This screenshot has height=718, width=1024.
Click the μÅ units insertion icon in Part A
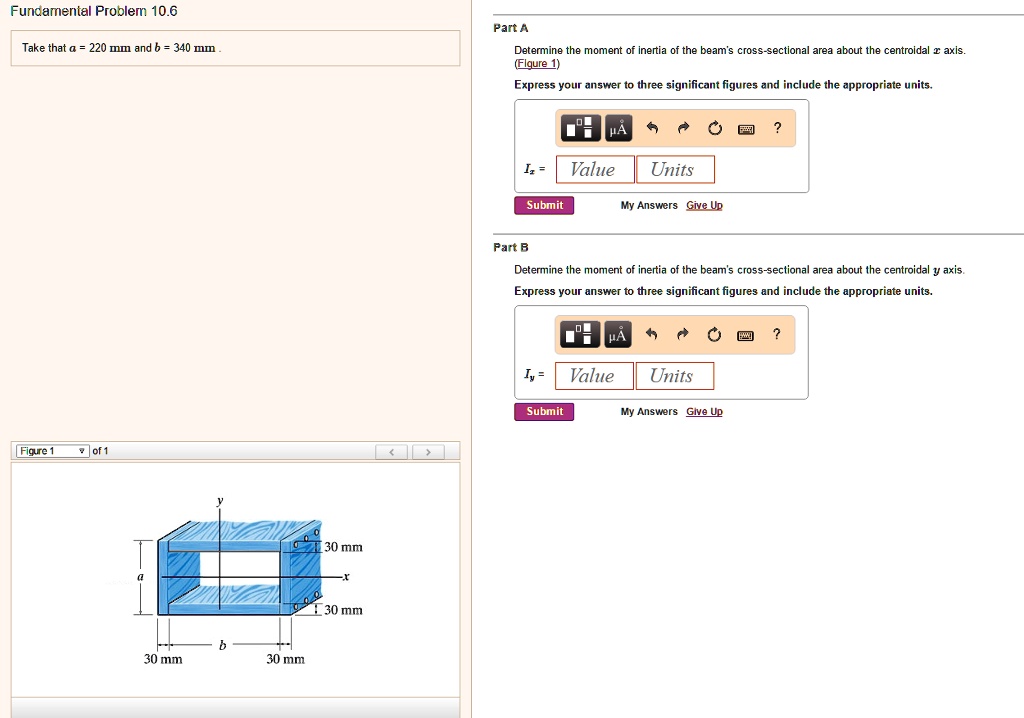point(618,128)
